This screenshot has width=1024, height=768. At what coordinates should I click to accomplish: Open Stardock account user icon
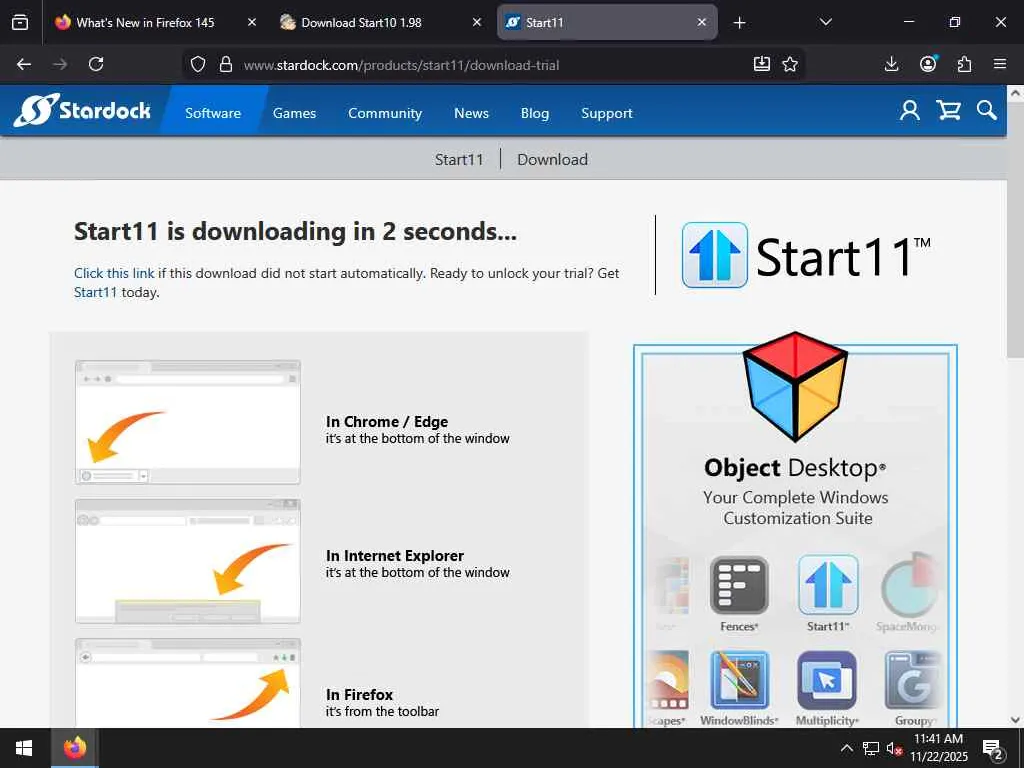click(910, 110)
